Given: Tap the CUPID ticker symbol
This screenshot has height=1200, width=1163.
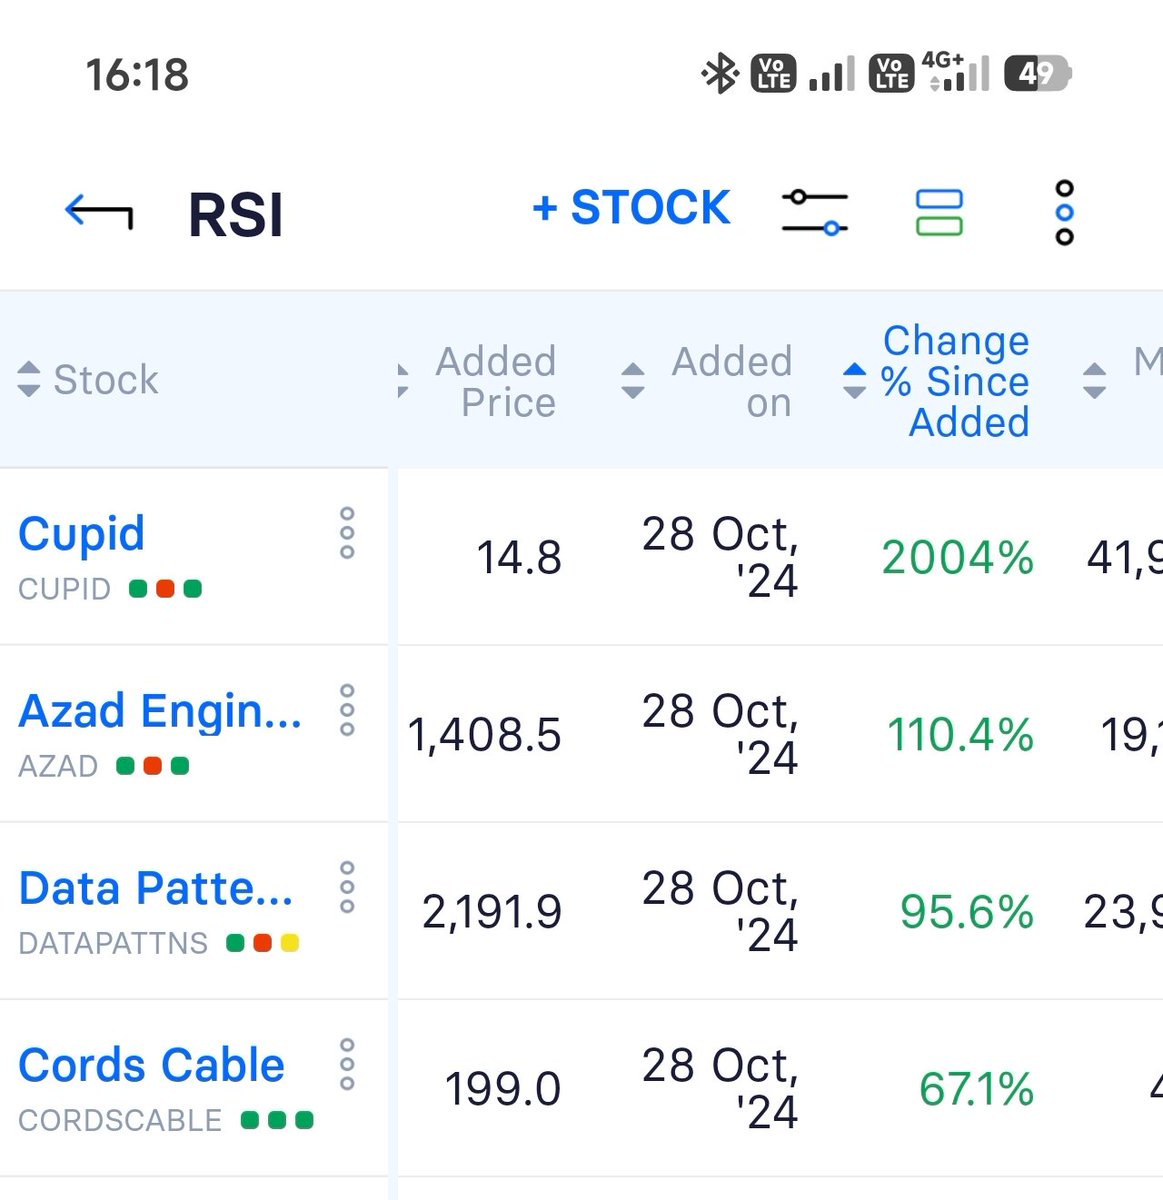Looking at the screenshot, I should click(x=64, y=589).
